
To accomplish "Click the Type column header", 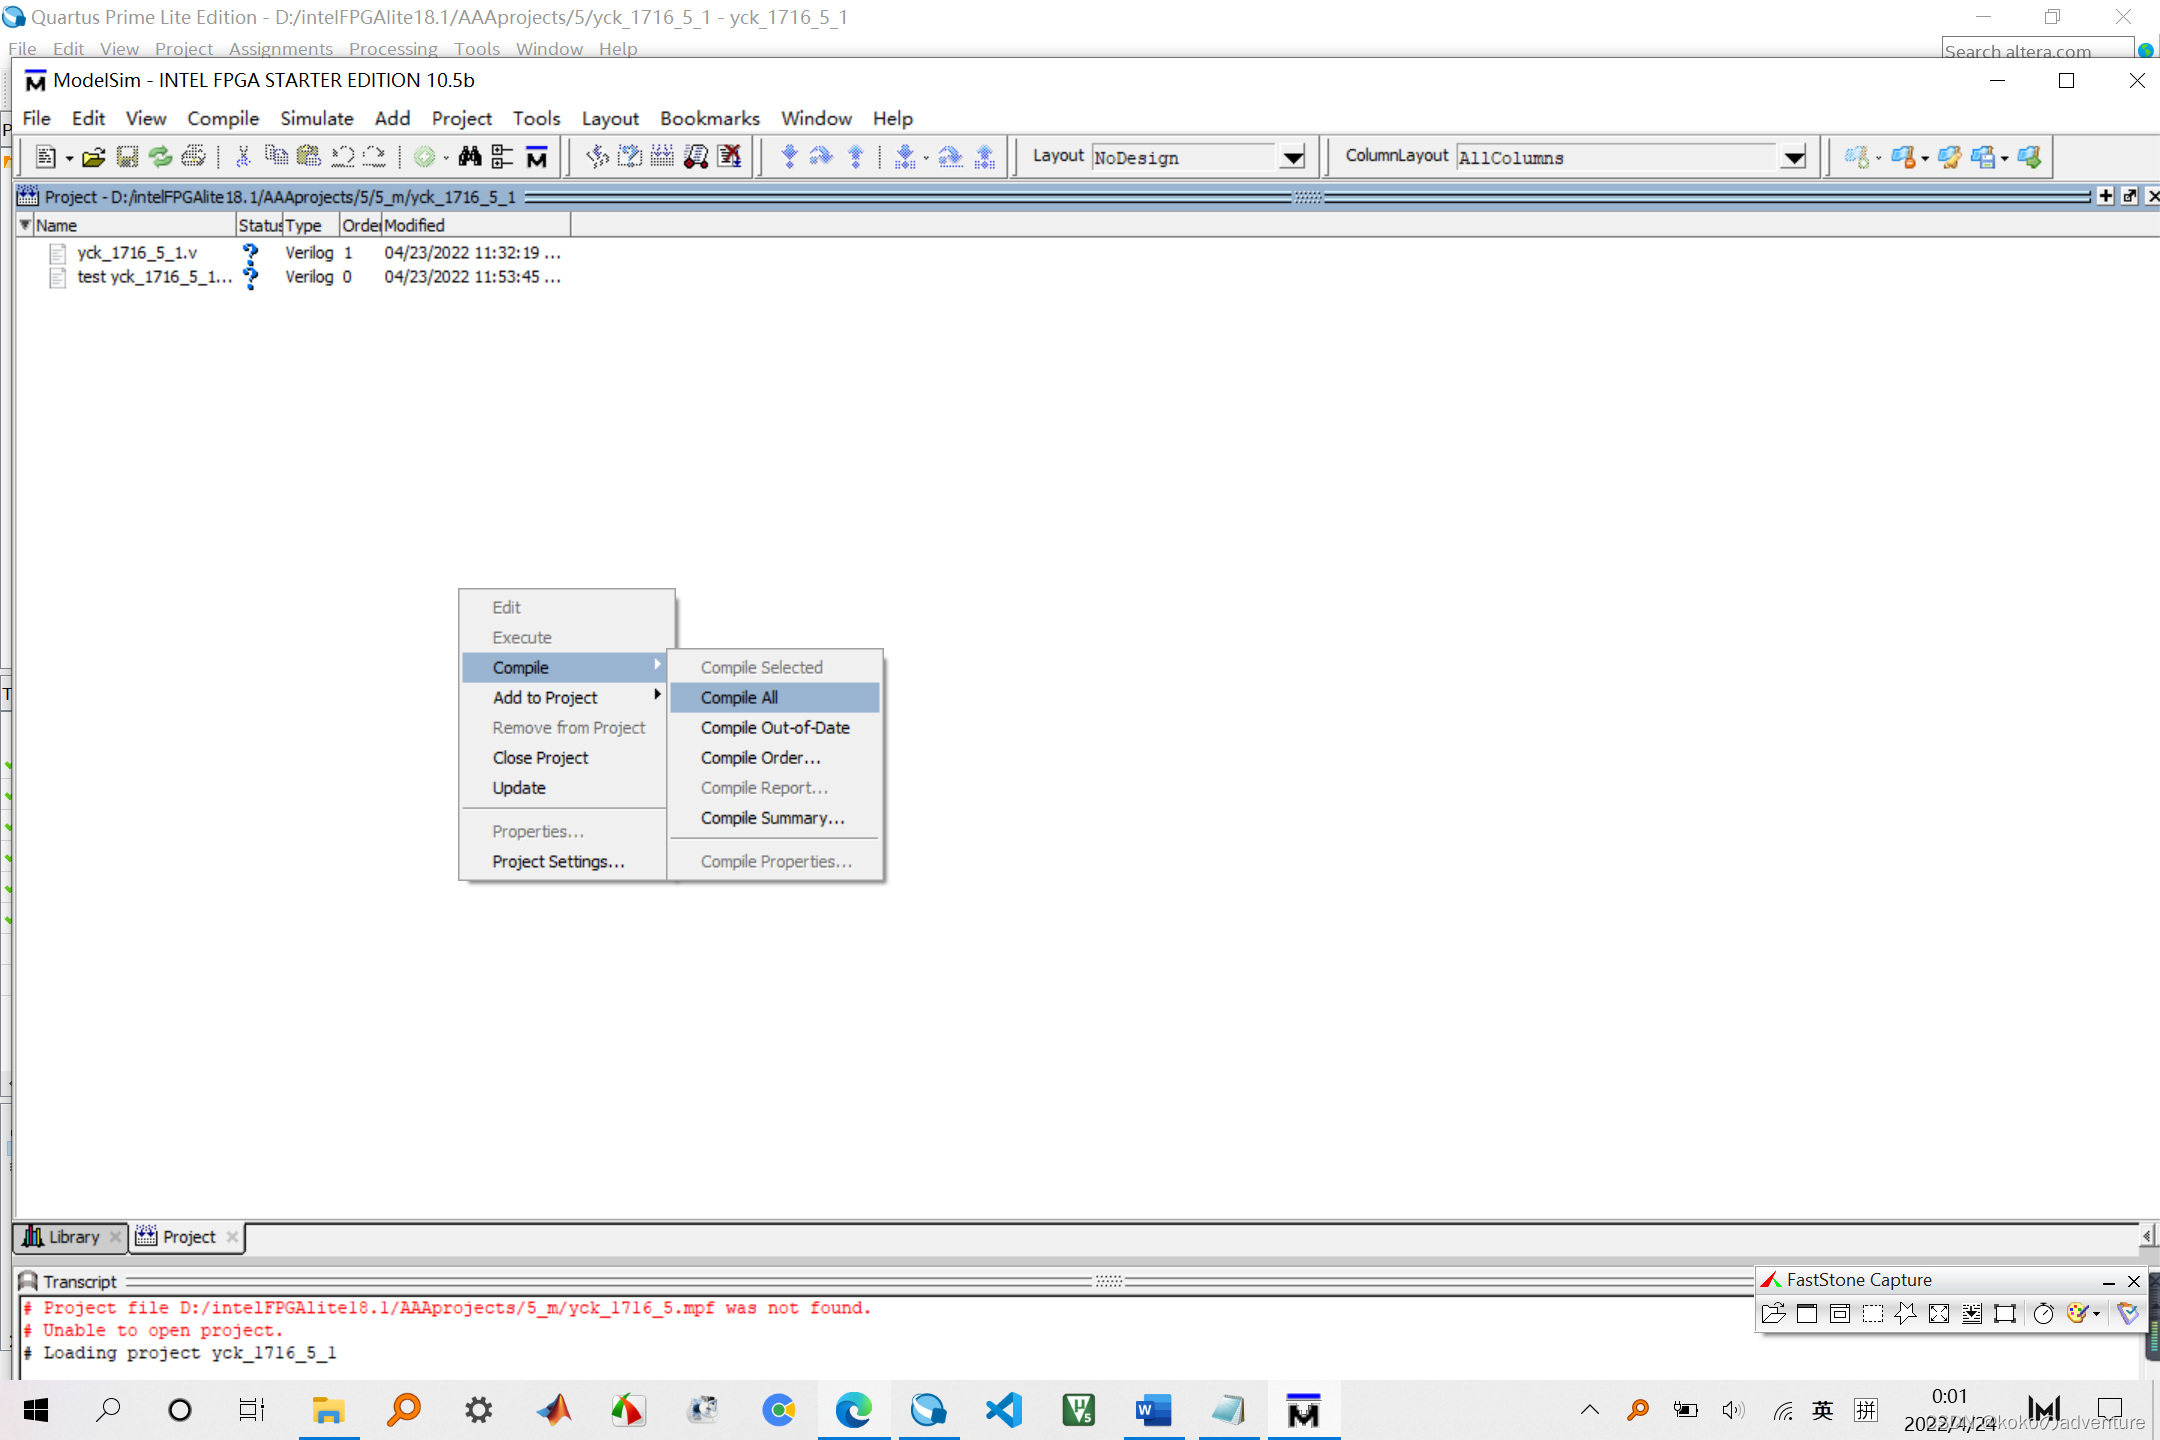I will (x=311, y=225).
